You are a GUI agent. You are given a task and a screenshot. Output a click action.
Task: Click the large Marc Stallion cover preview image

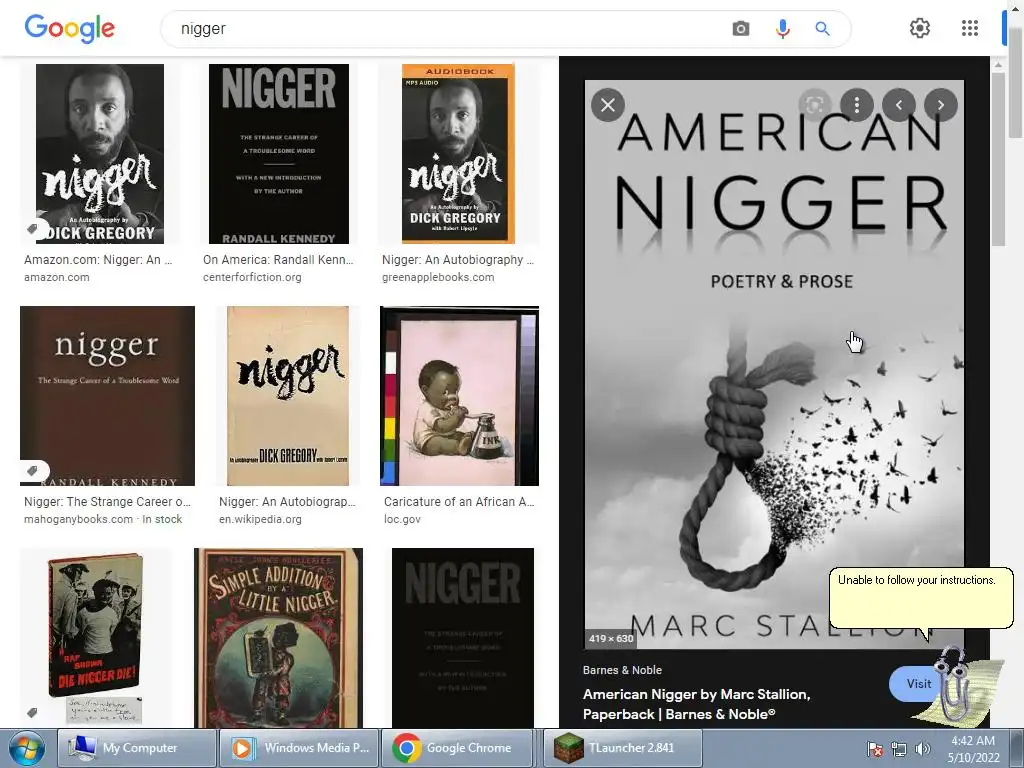(774, 364)
